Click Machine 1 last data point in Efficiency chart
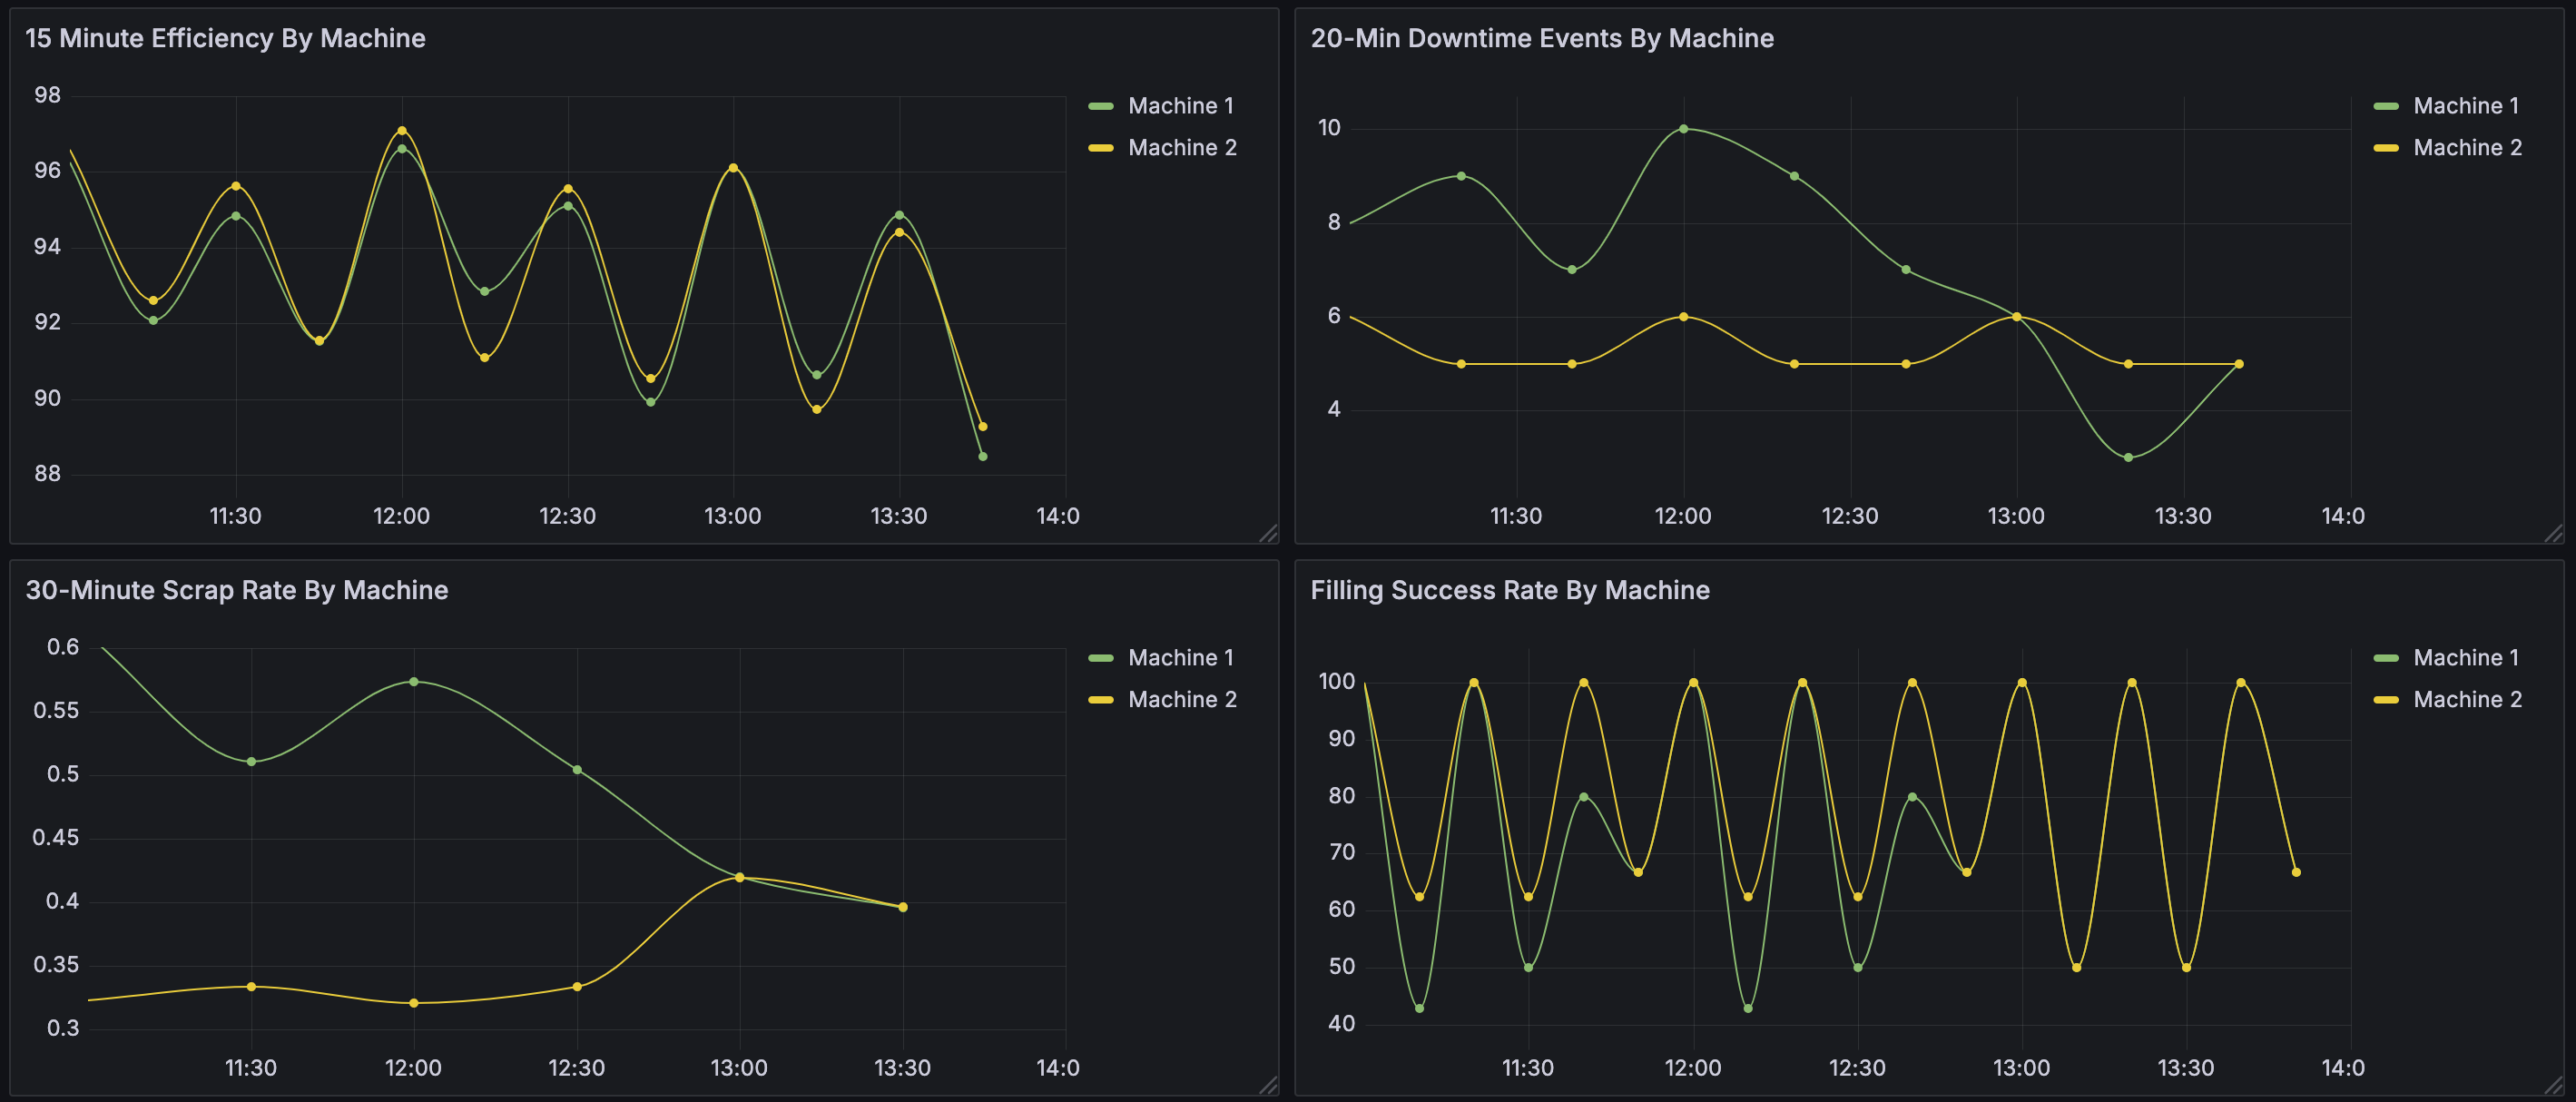Viewport: 2576px width, 1102px height. tap(983, 457)
